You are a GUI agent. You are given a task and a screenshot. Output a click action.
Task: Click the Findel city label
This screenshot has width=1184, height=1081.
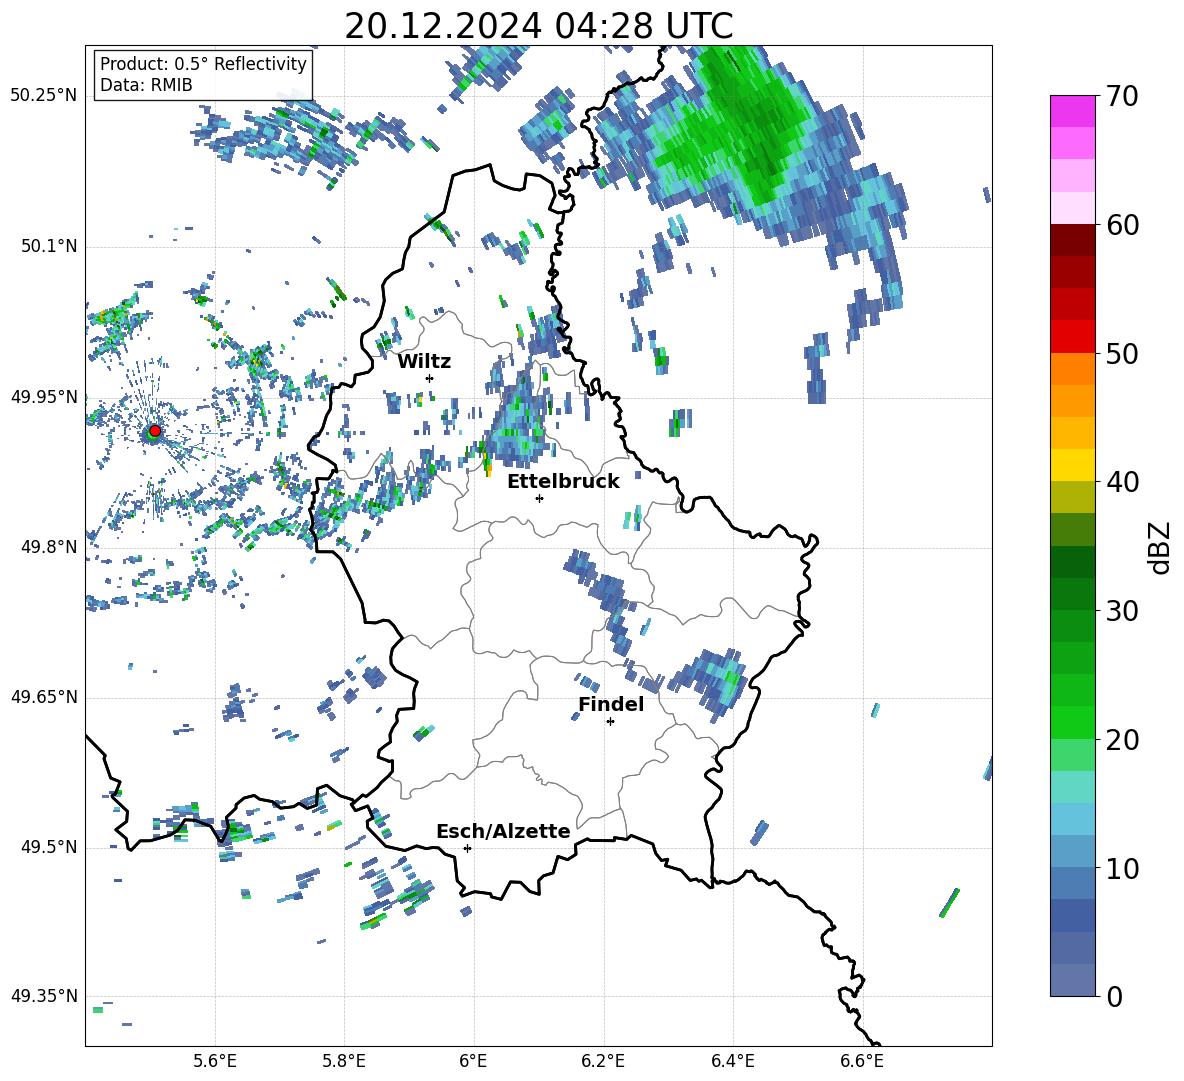tap(611, 704)
